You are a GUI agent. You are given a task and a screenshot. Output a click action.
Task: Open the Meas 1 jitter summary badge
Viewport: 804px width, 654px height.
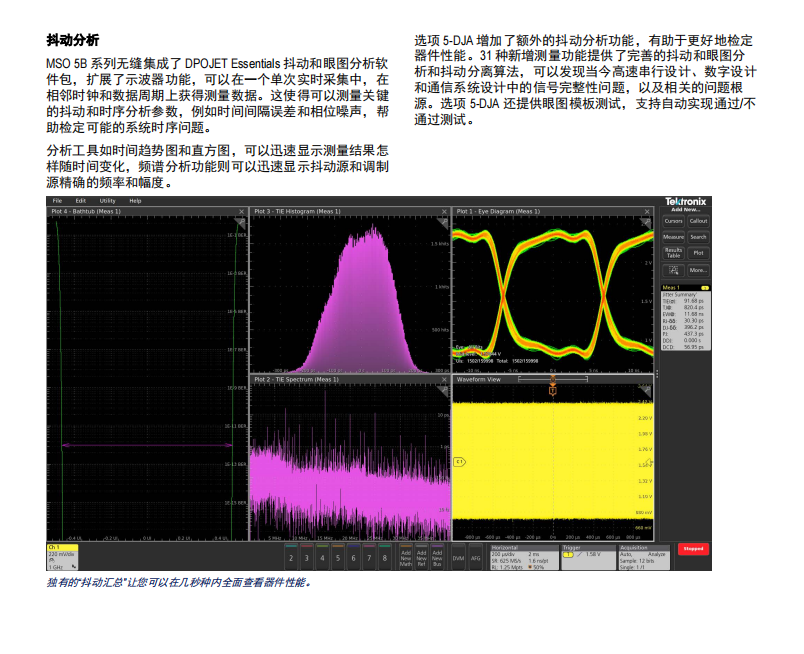point(686,318)
